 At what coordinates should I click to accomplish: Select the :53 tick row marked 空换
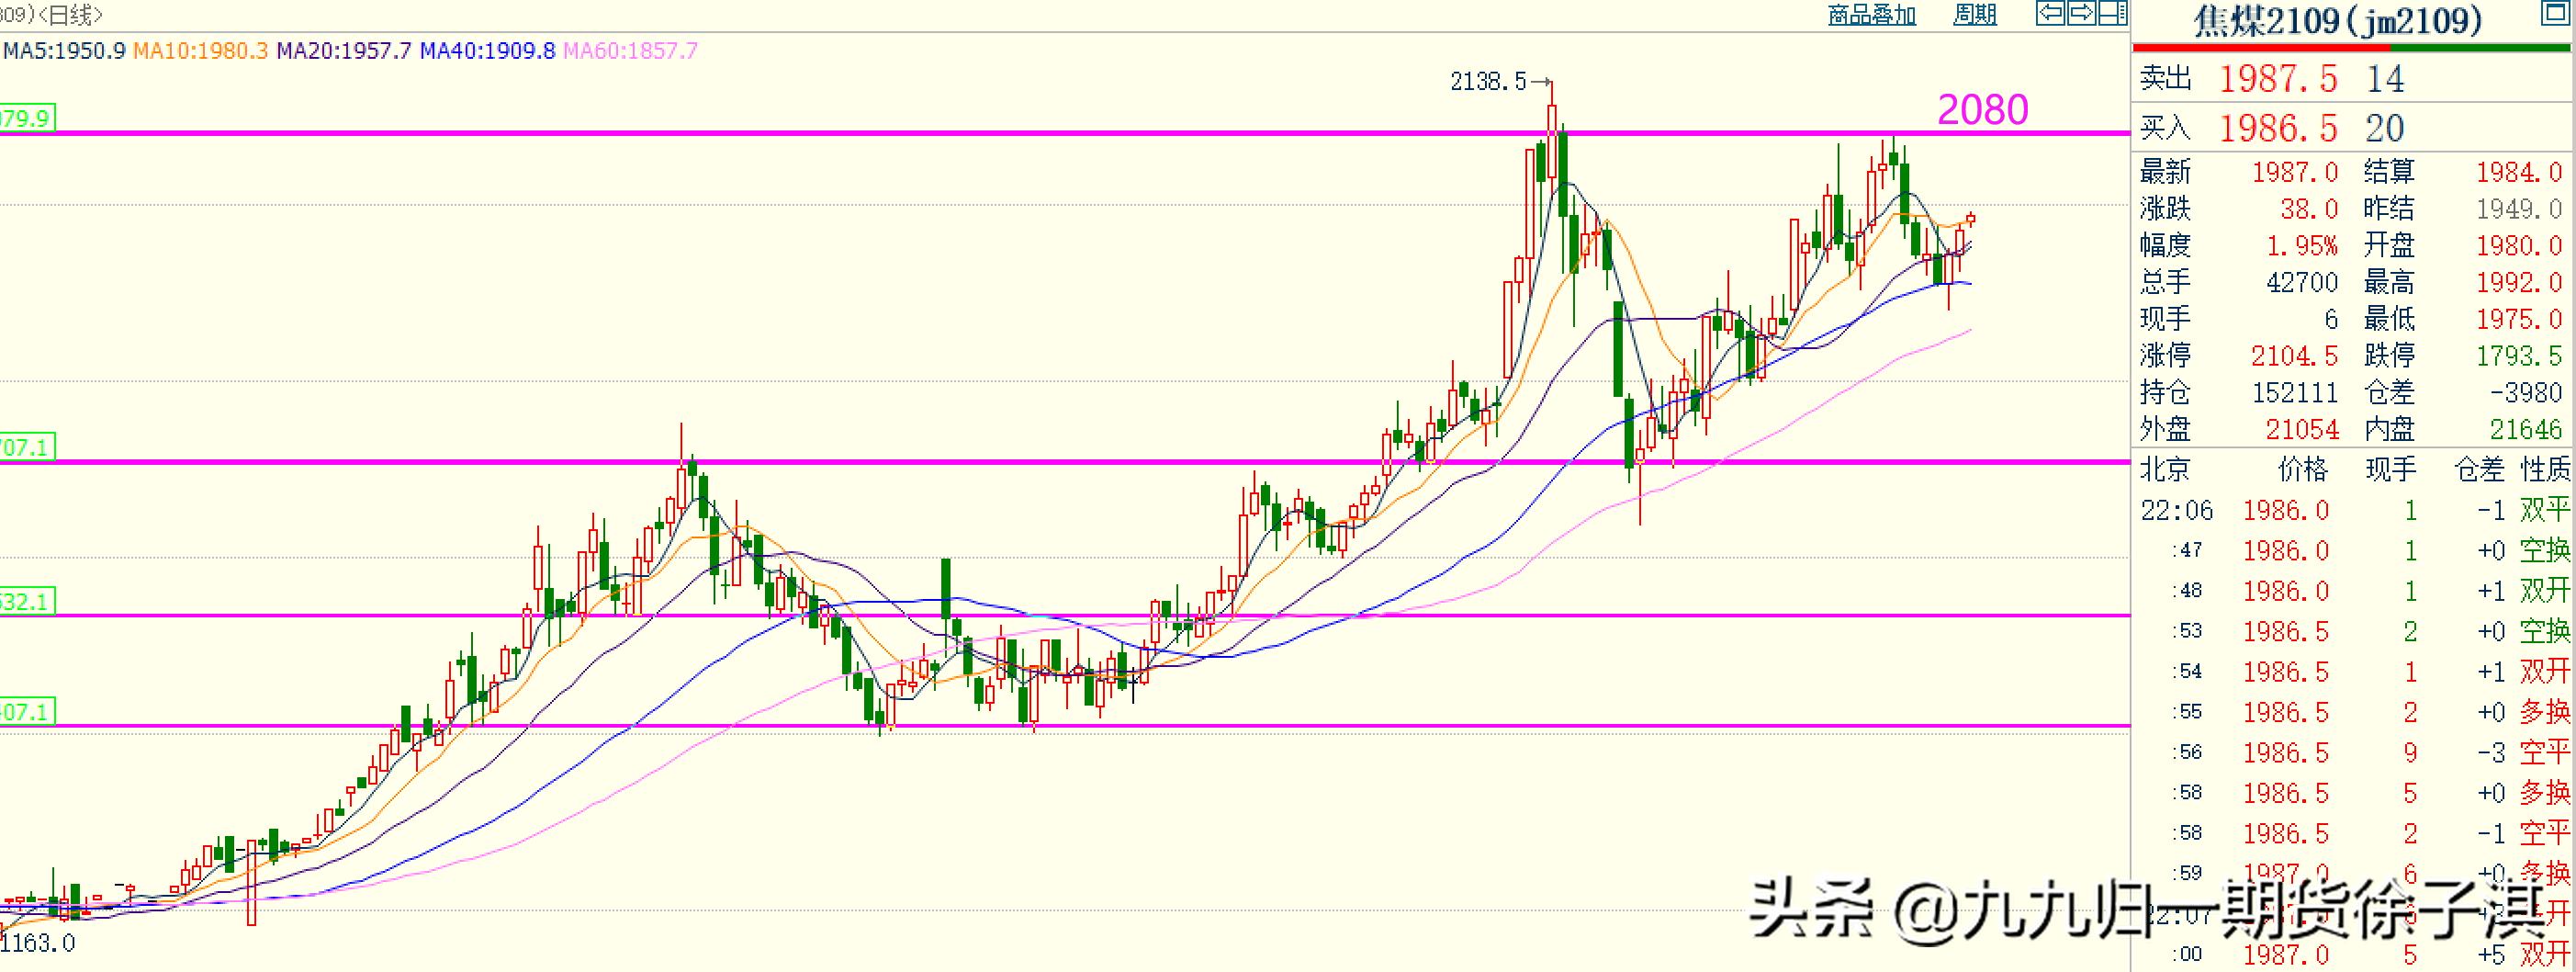point(2354,632)
